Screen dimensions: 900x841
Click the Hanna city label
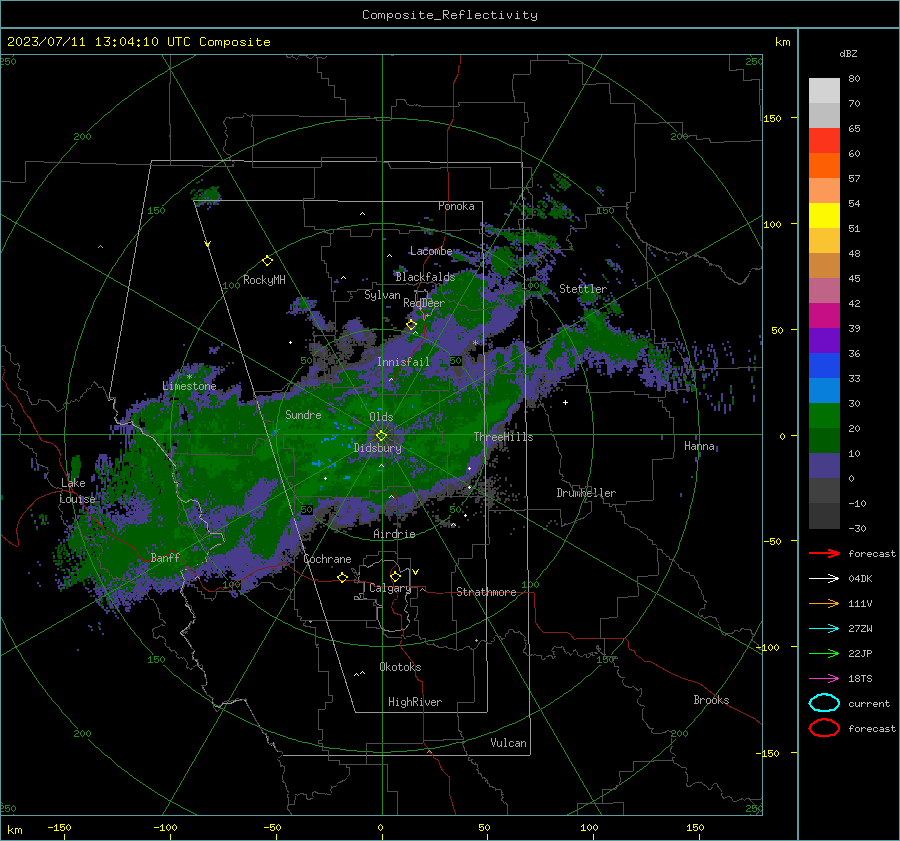(x=699, y=446)
